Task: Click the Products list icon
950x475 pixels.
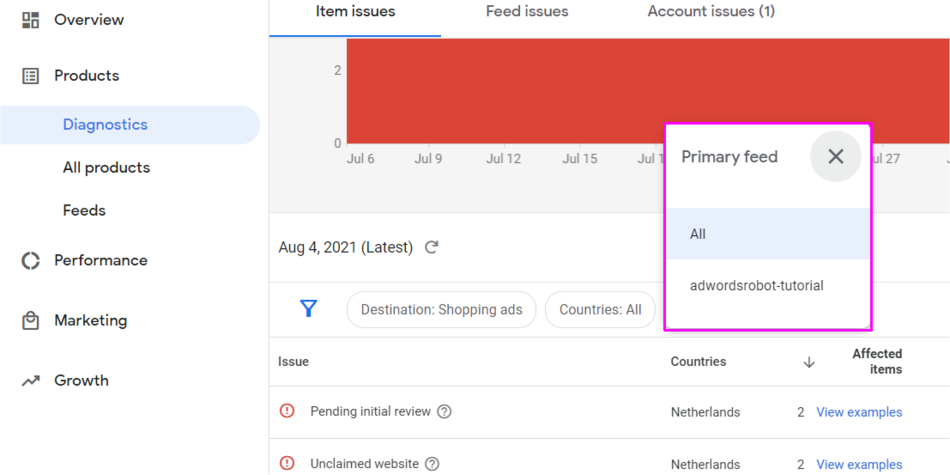Action: pyautogui.click(x=31, y=76)
